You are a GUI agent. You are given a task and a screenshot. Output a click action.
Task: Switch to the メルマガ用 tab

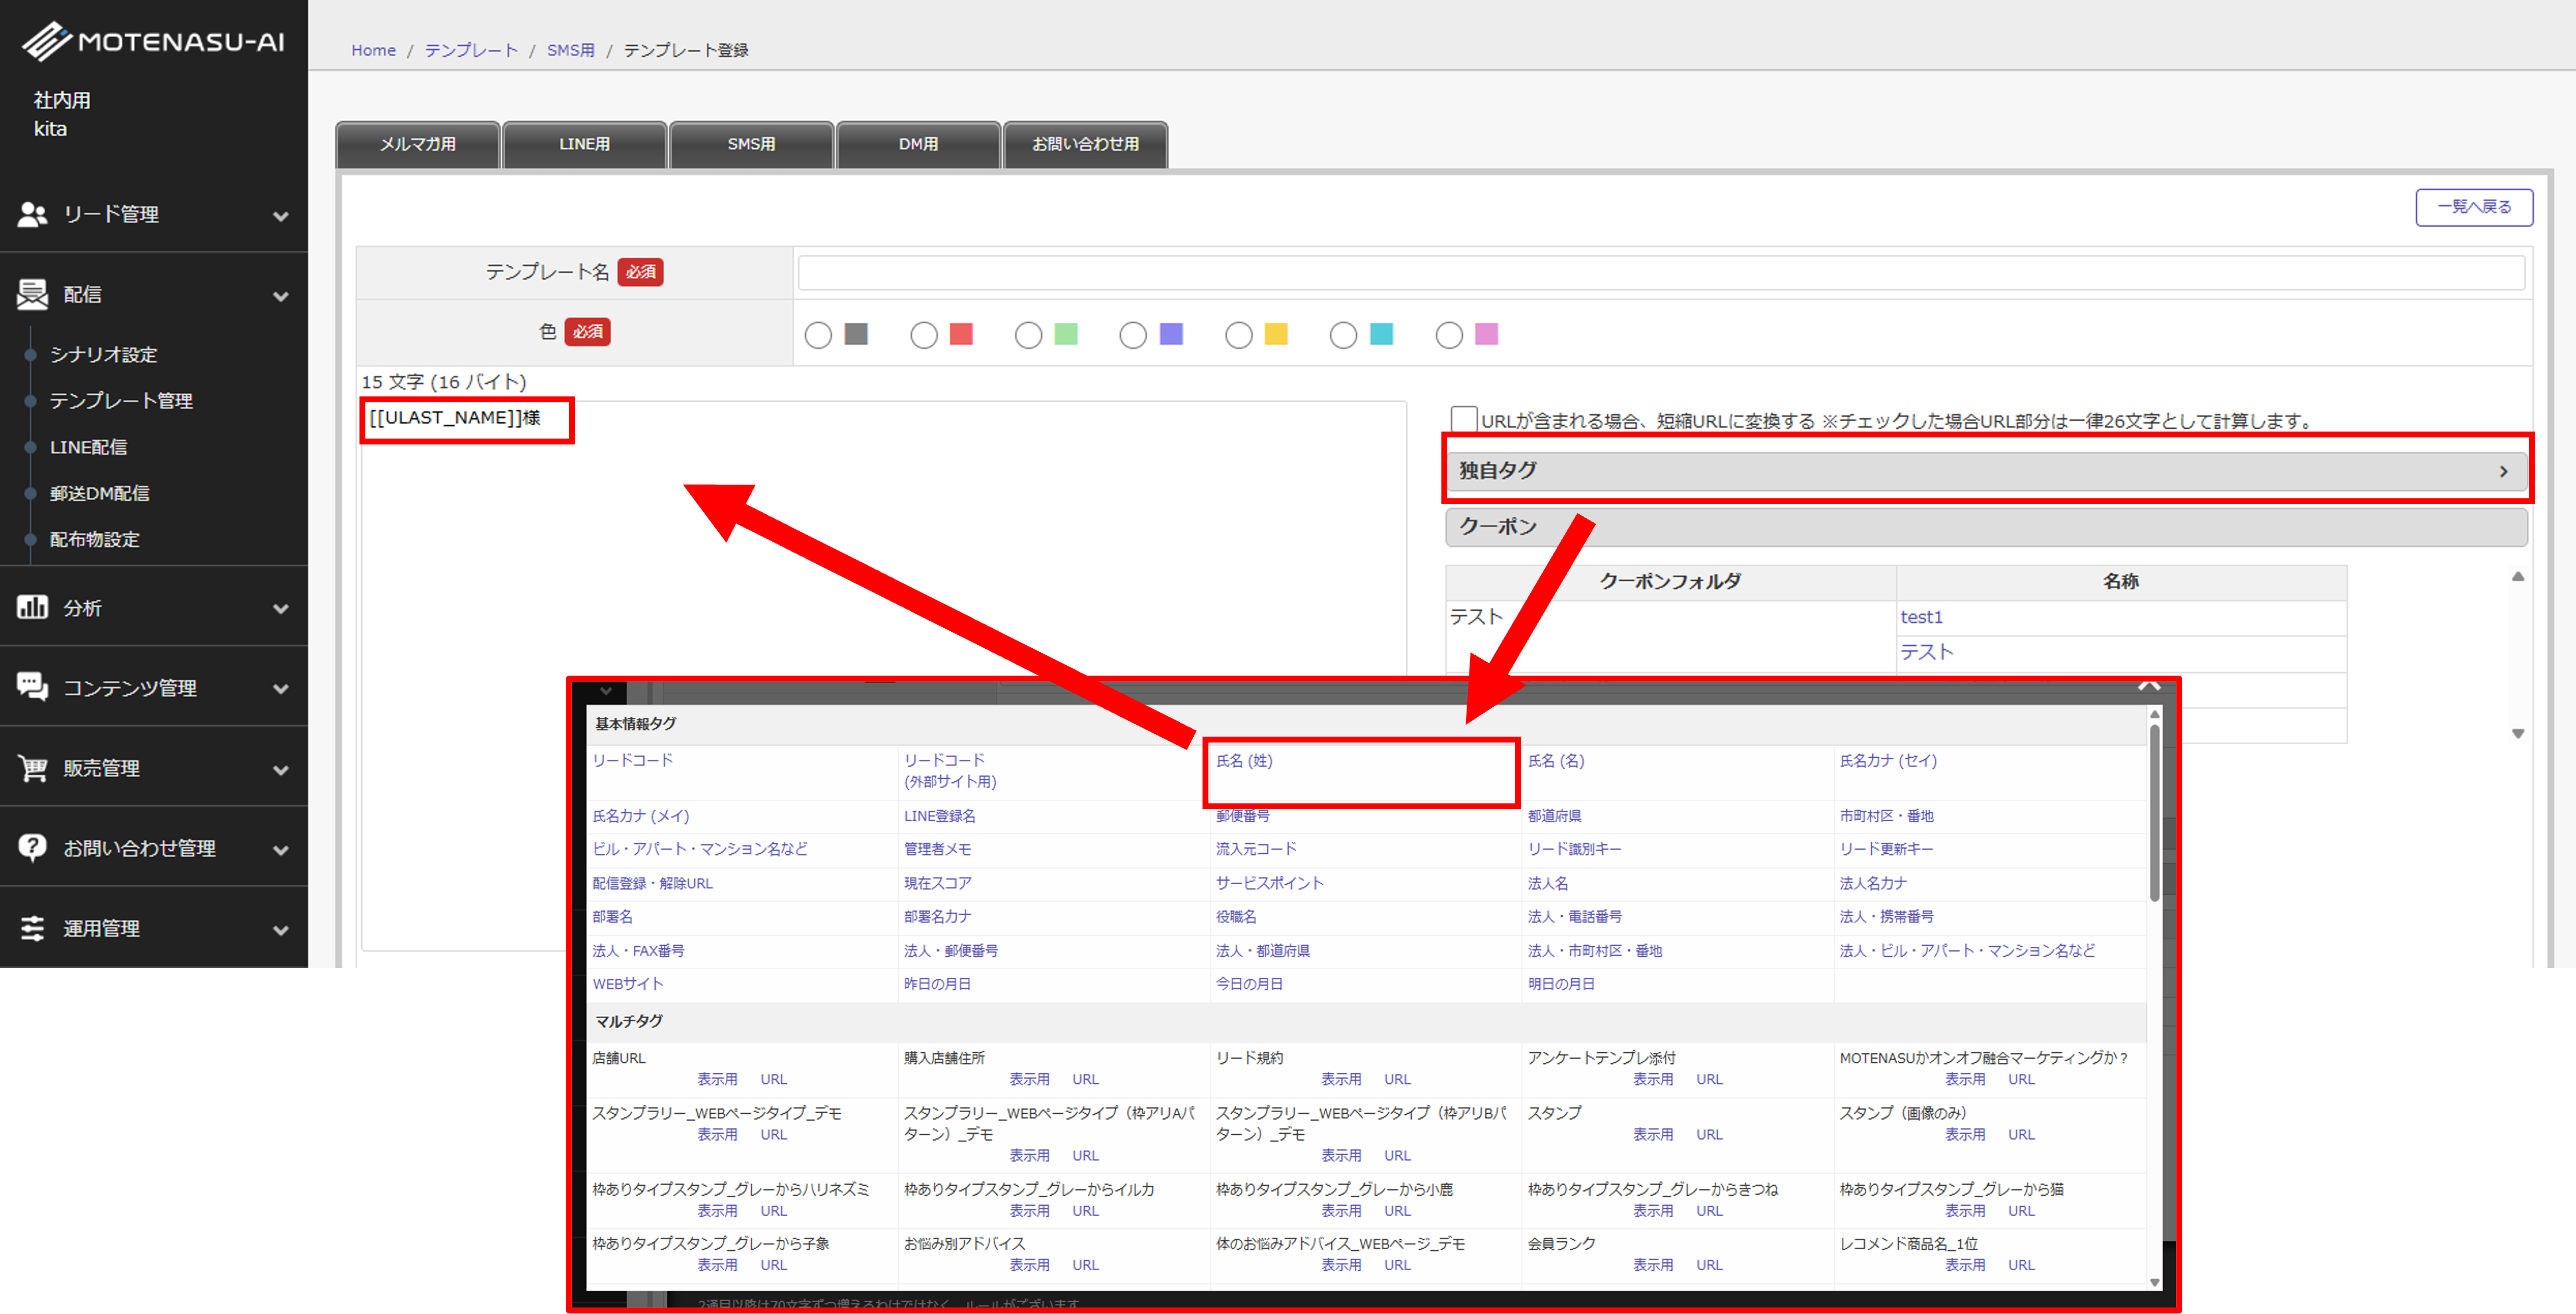click(417, 144)
